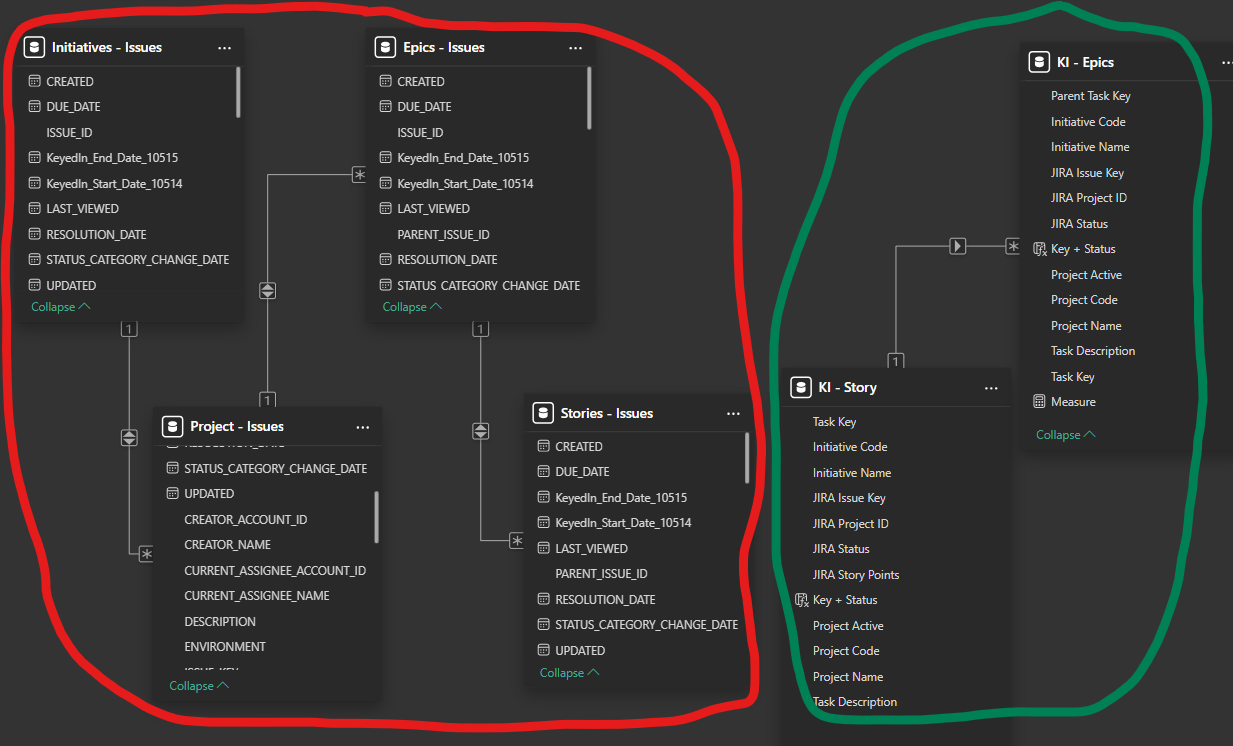This screenshot has width=1233, height=746.
Task: Click the Measure calculator icon in KI - Epics
Action: tap(1039, 402)
